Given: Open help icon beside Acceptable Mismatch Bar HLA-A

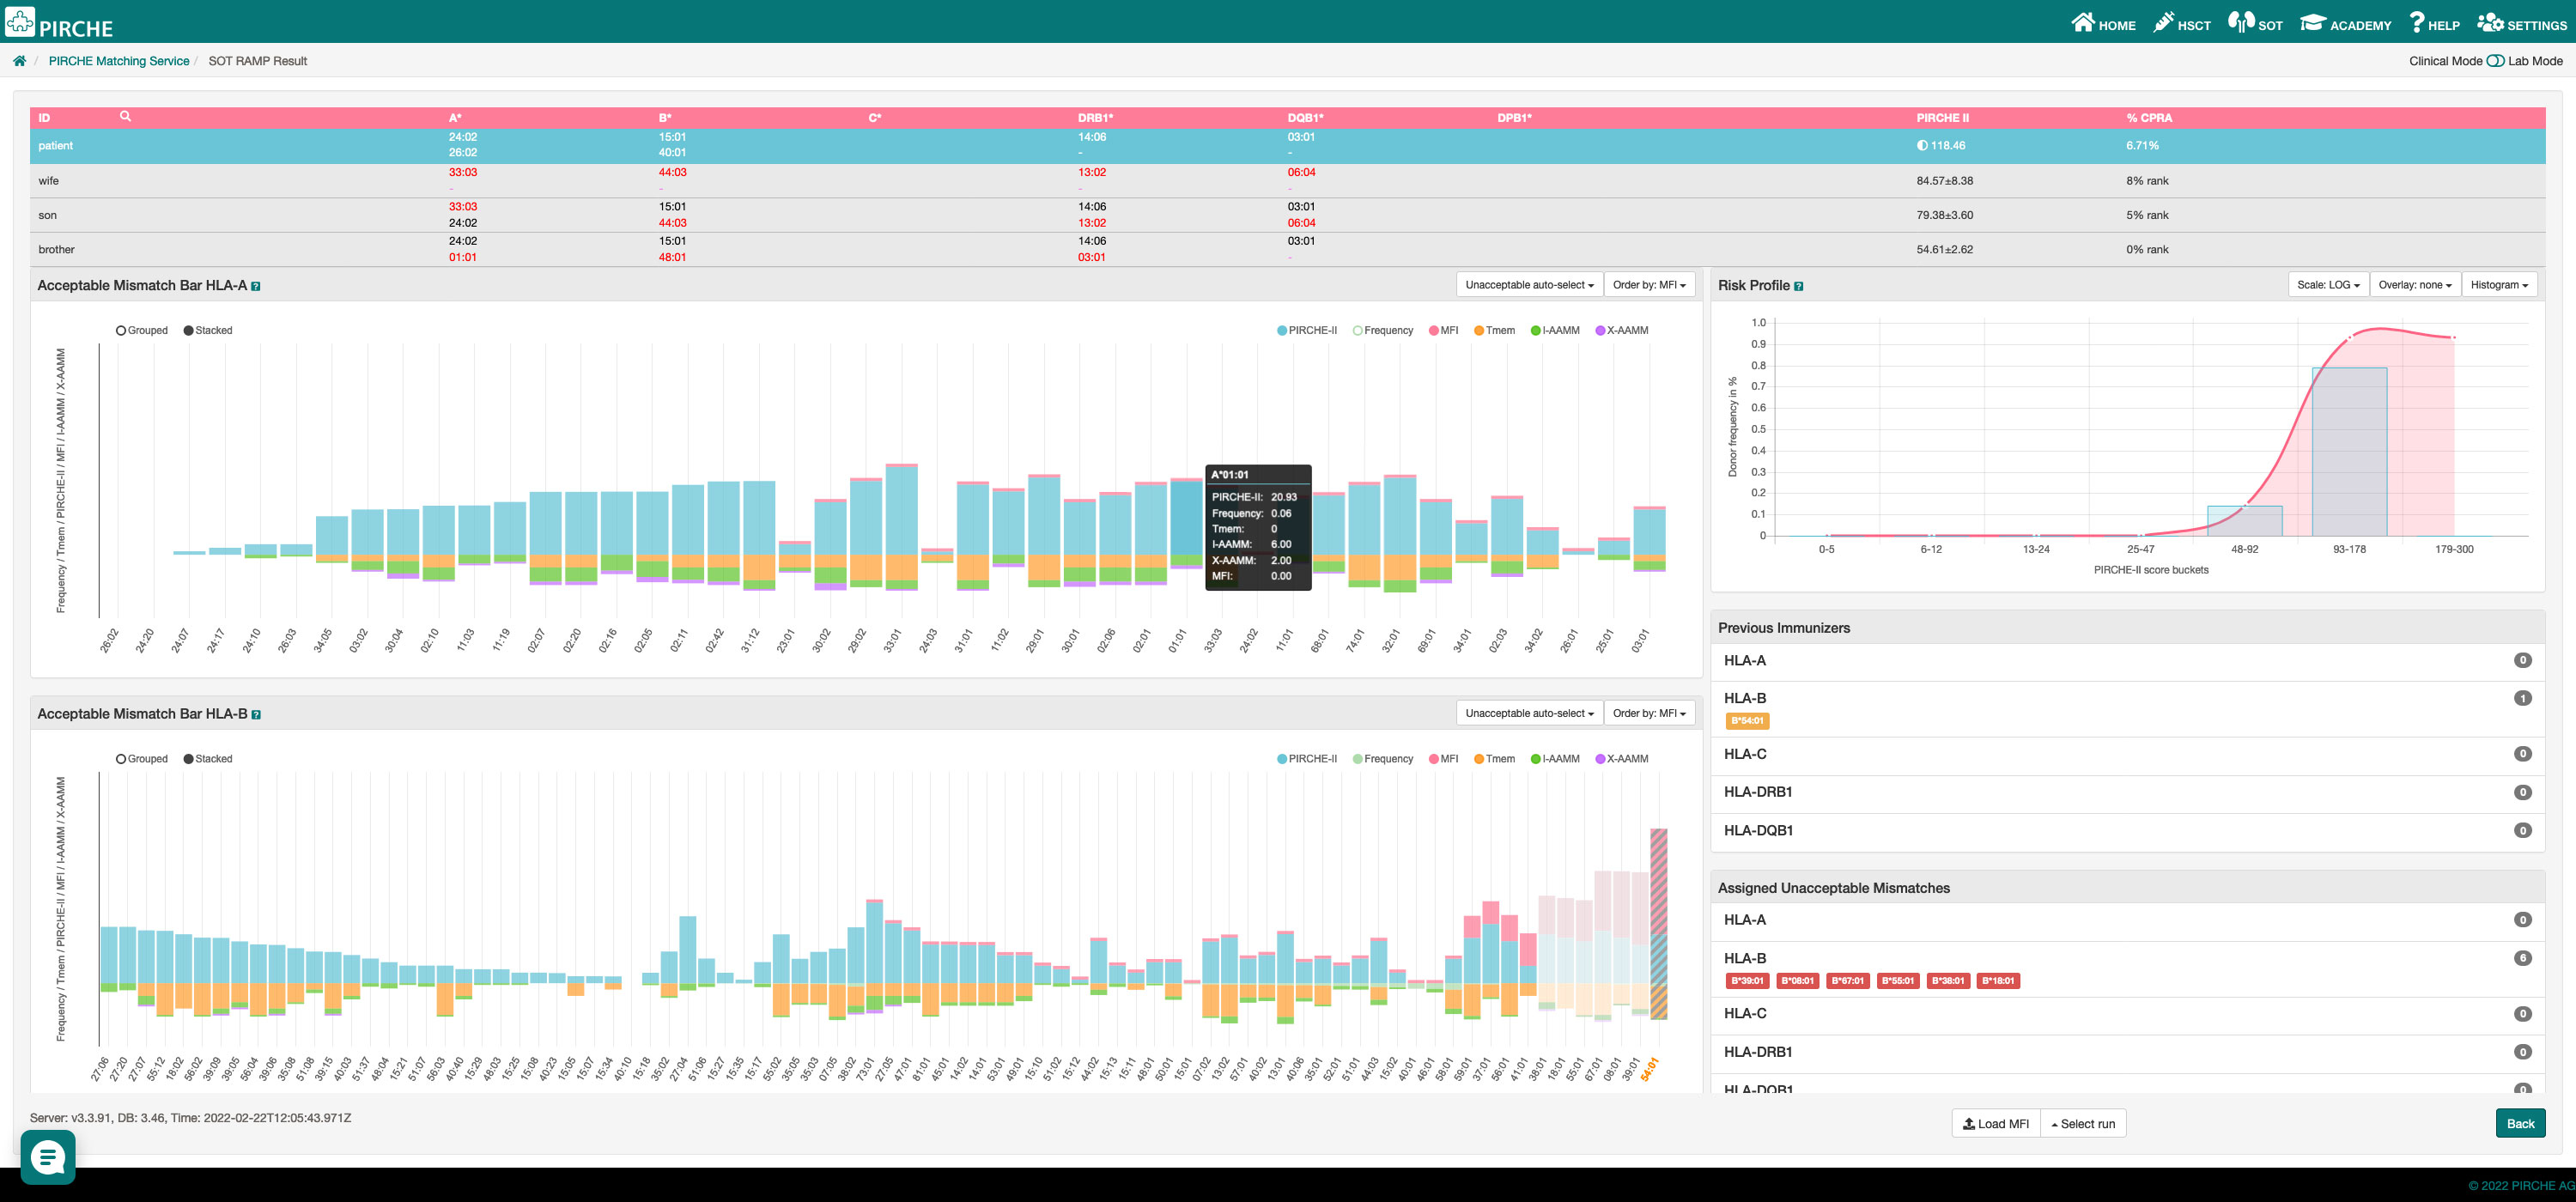Looking at the screenshot, I should [x=256, y=286].
